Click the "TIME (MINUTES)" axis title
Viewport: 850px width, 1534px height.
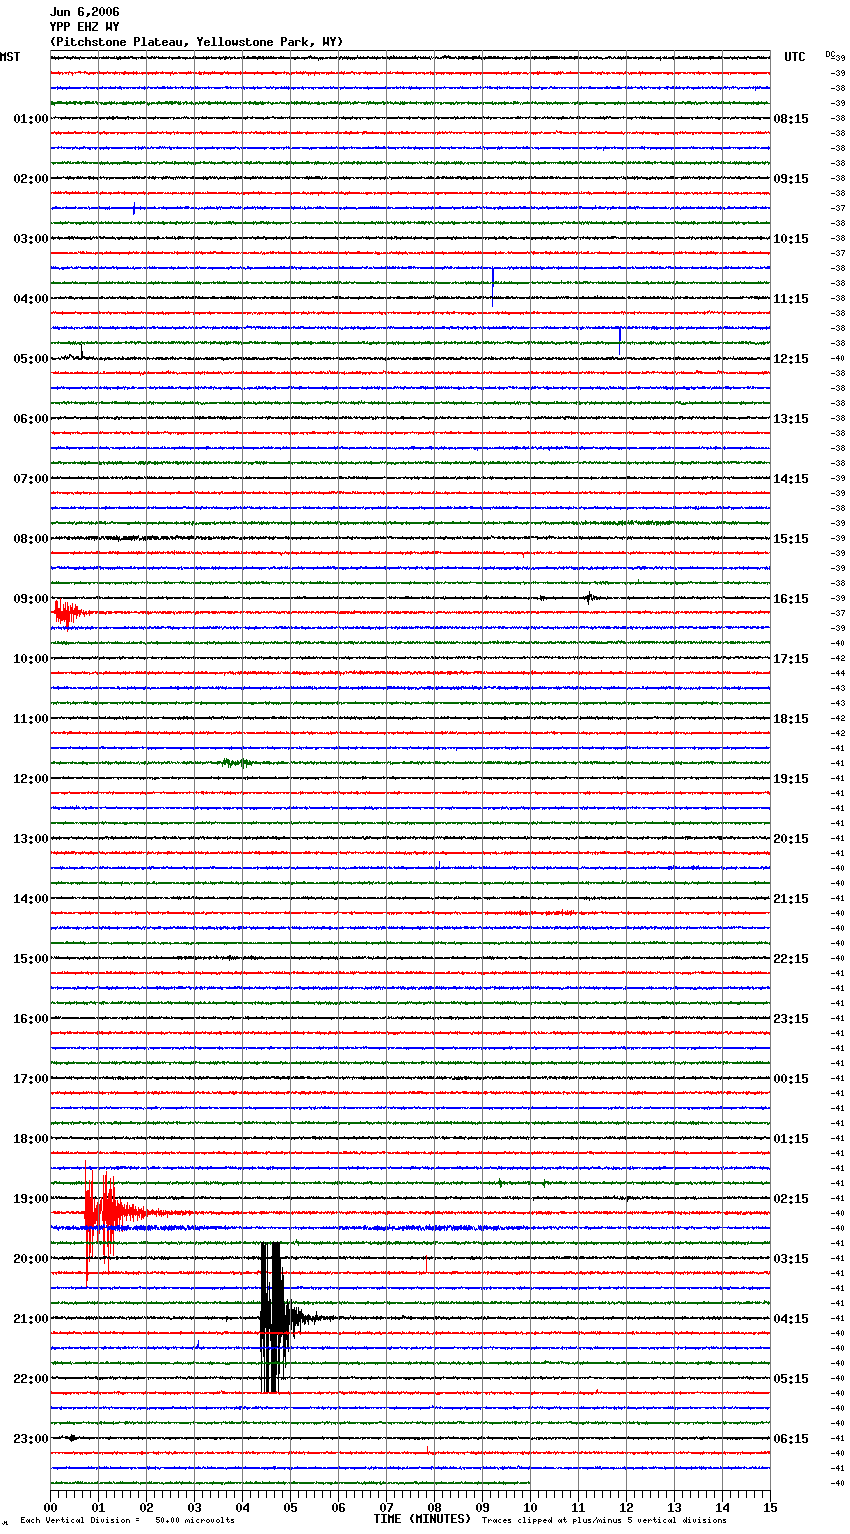(x=422, y=1519)
